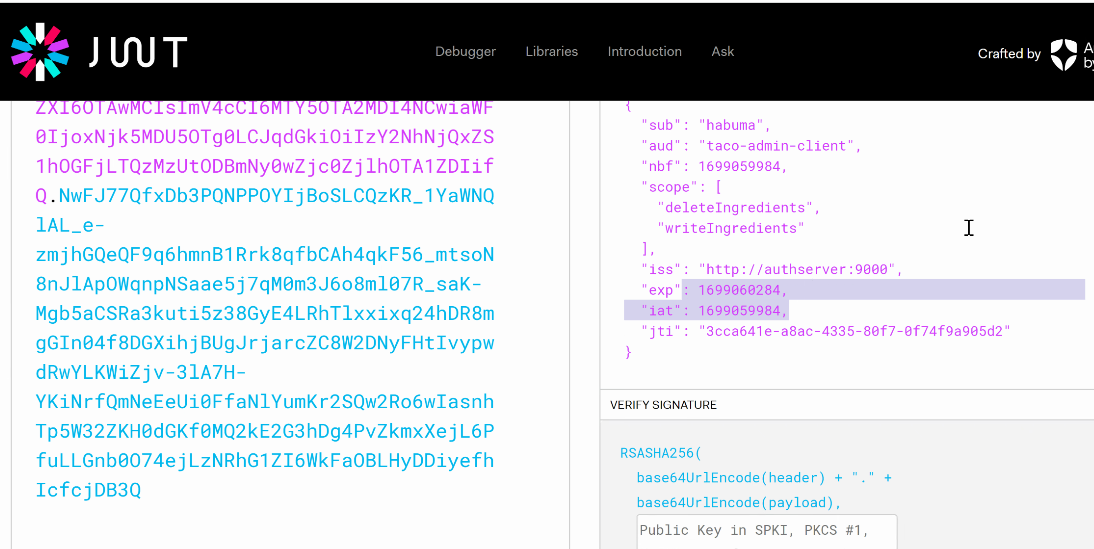Click signature line starting zmjhGQeQF9q6
The width and height of the screenshot is (1094, 549).
(264, 255)
